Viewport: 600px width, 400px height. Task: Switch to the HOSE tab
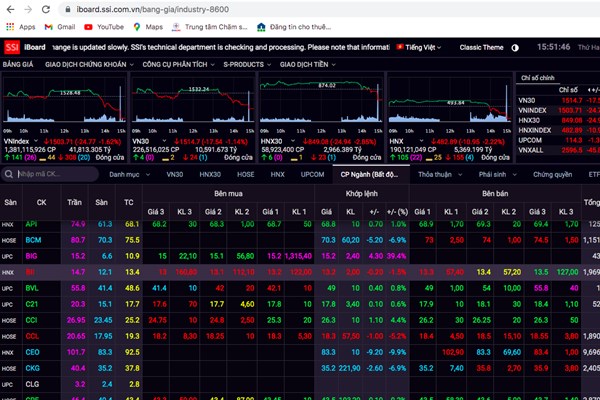pyautogui.click(x=246, y=174)
